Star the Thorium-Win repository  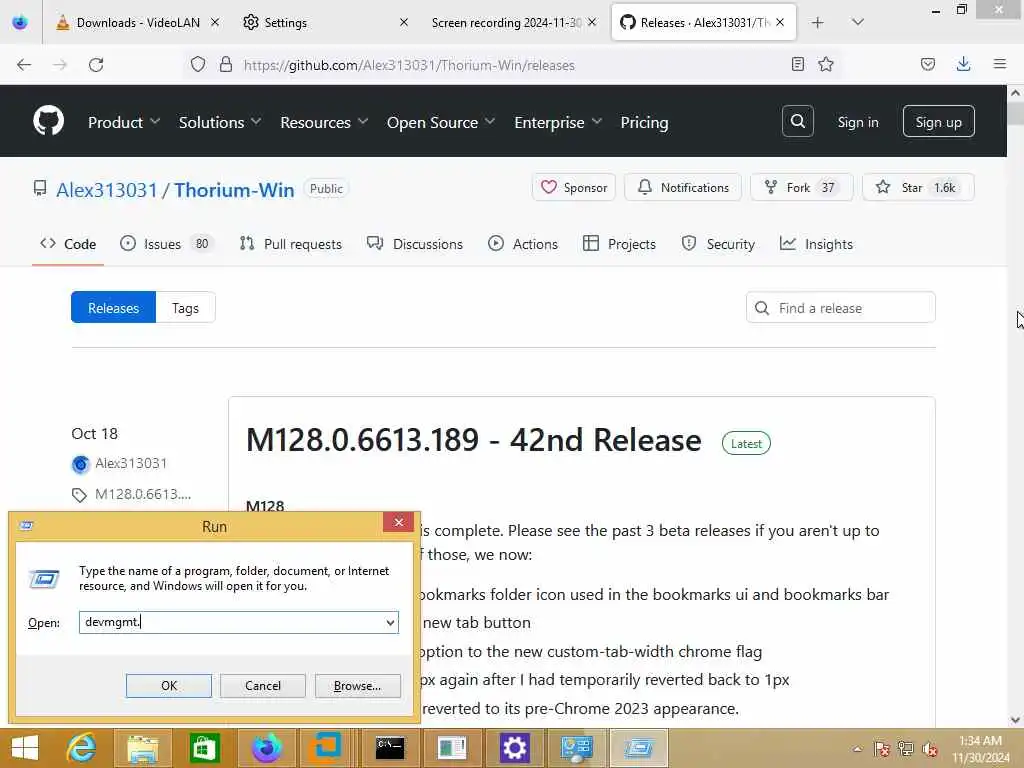click(x=918, y=187)
